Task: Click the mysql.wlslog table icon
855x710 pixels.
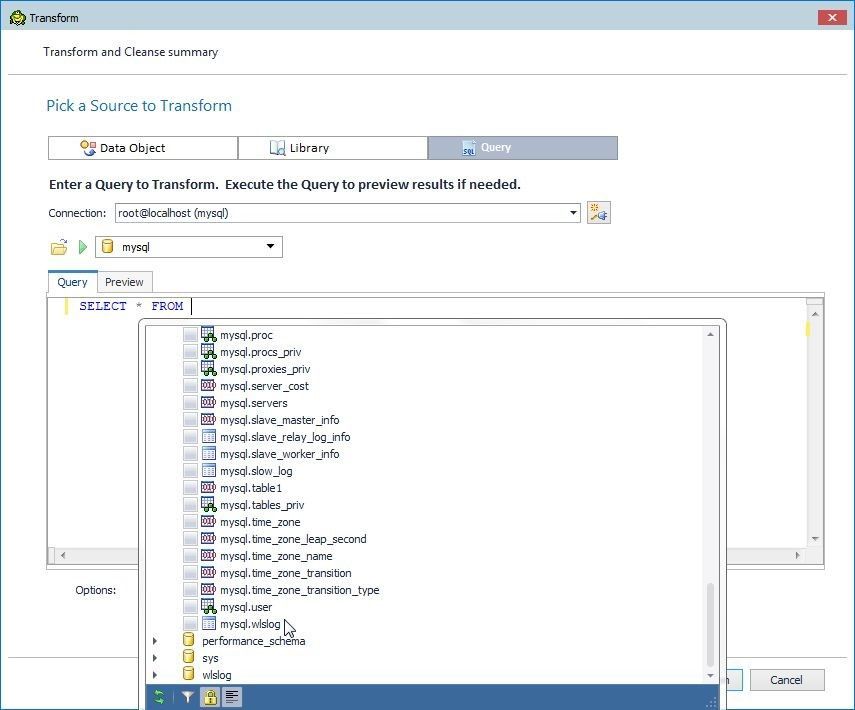Action: [208, 623]
